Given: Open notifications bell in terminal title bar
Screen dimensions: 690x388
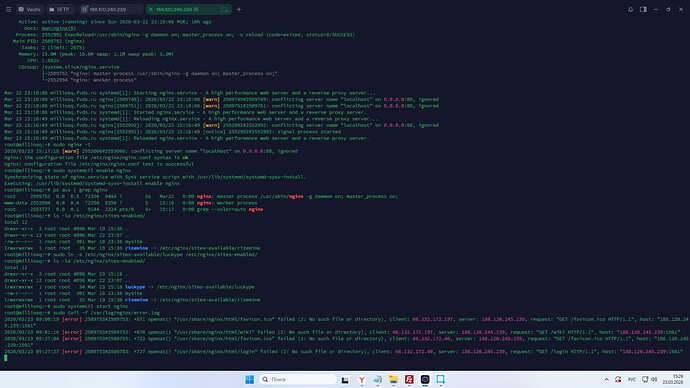Looking at the screenshot, I should pyautogui.click(x=630, y=9).
